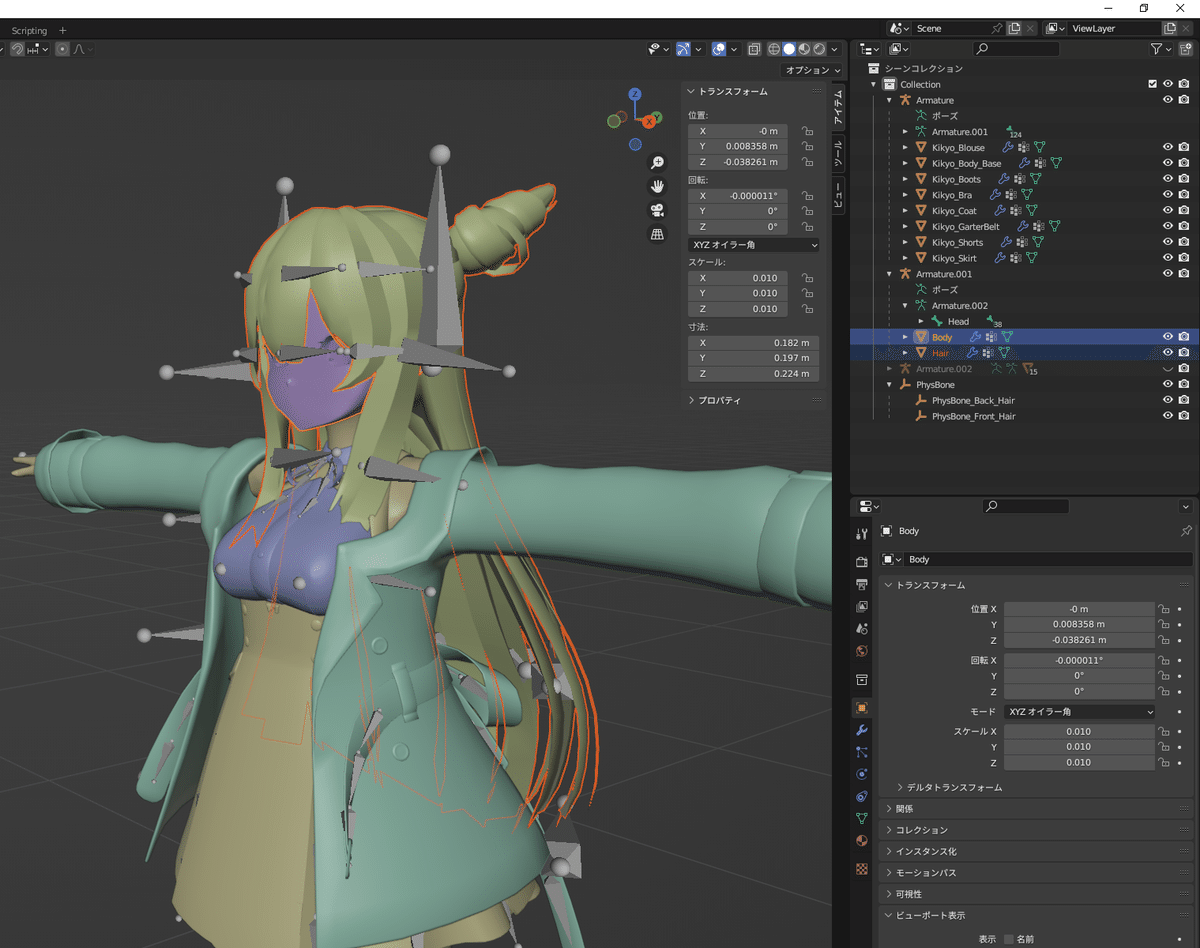Toggle proportional editing button

coord(62,48)
